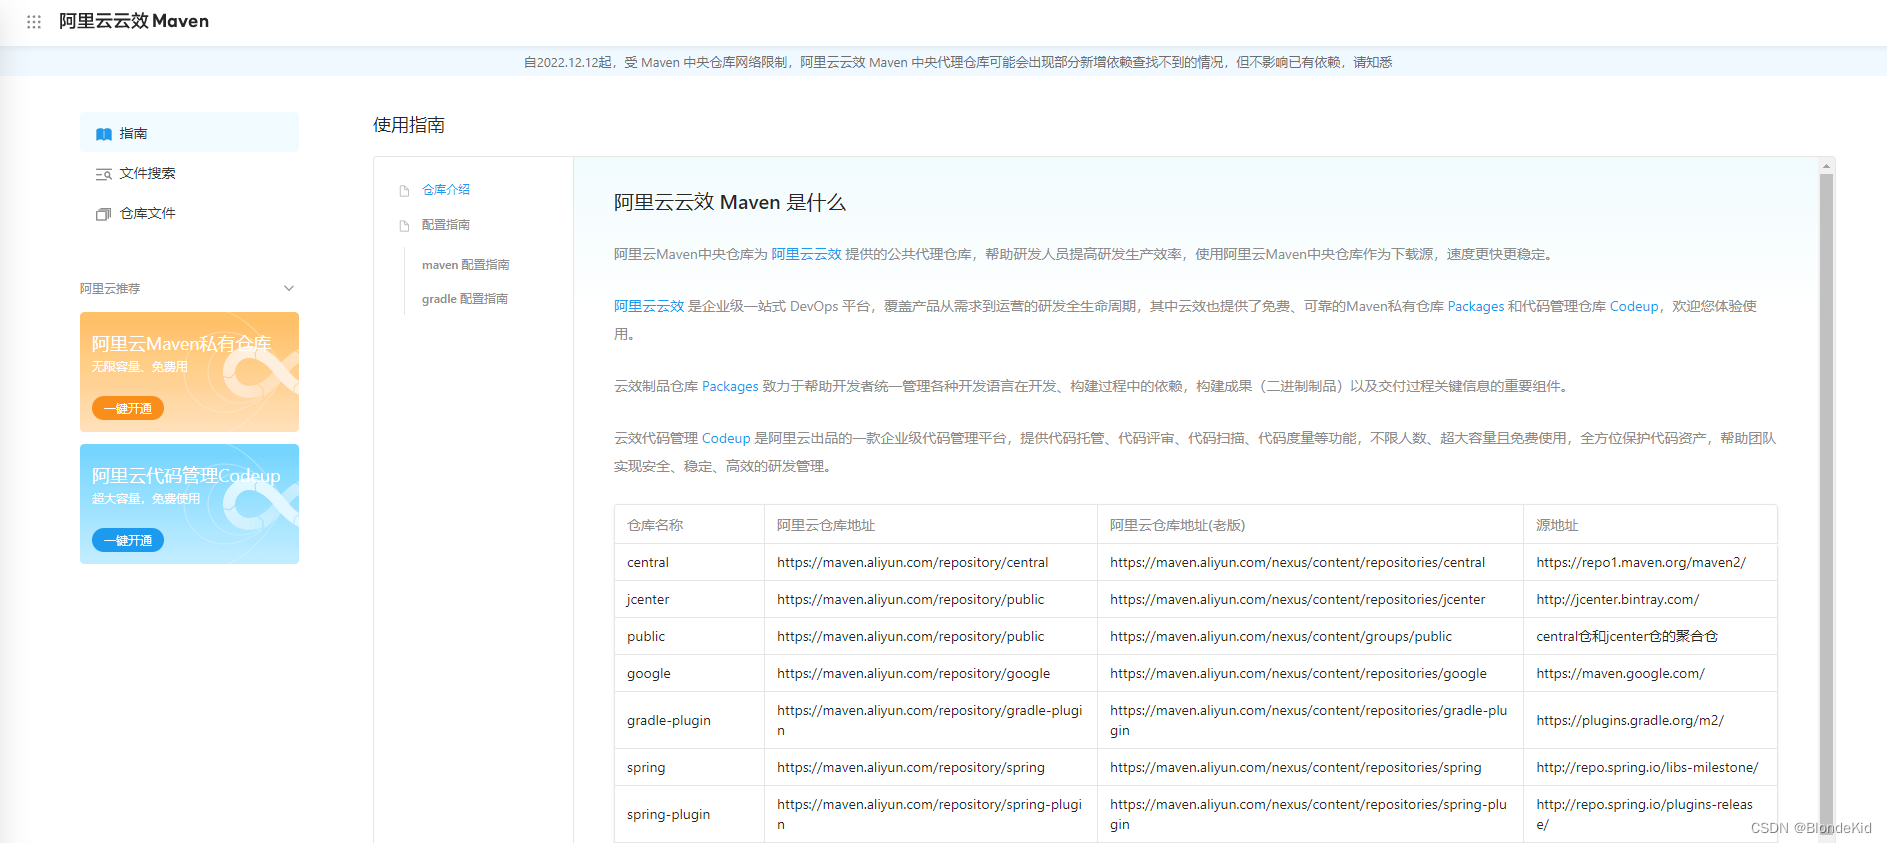Click the repository/gradle-plugin address cell

[930, 720]
